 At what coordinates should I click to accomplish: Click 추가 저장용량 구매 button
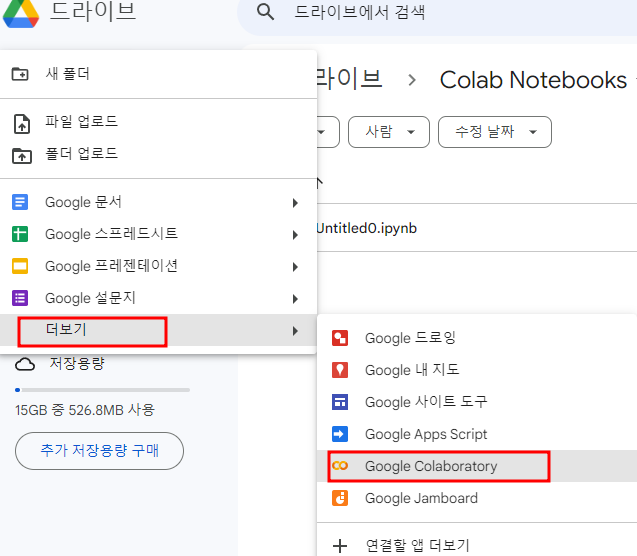click(100, 451)
